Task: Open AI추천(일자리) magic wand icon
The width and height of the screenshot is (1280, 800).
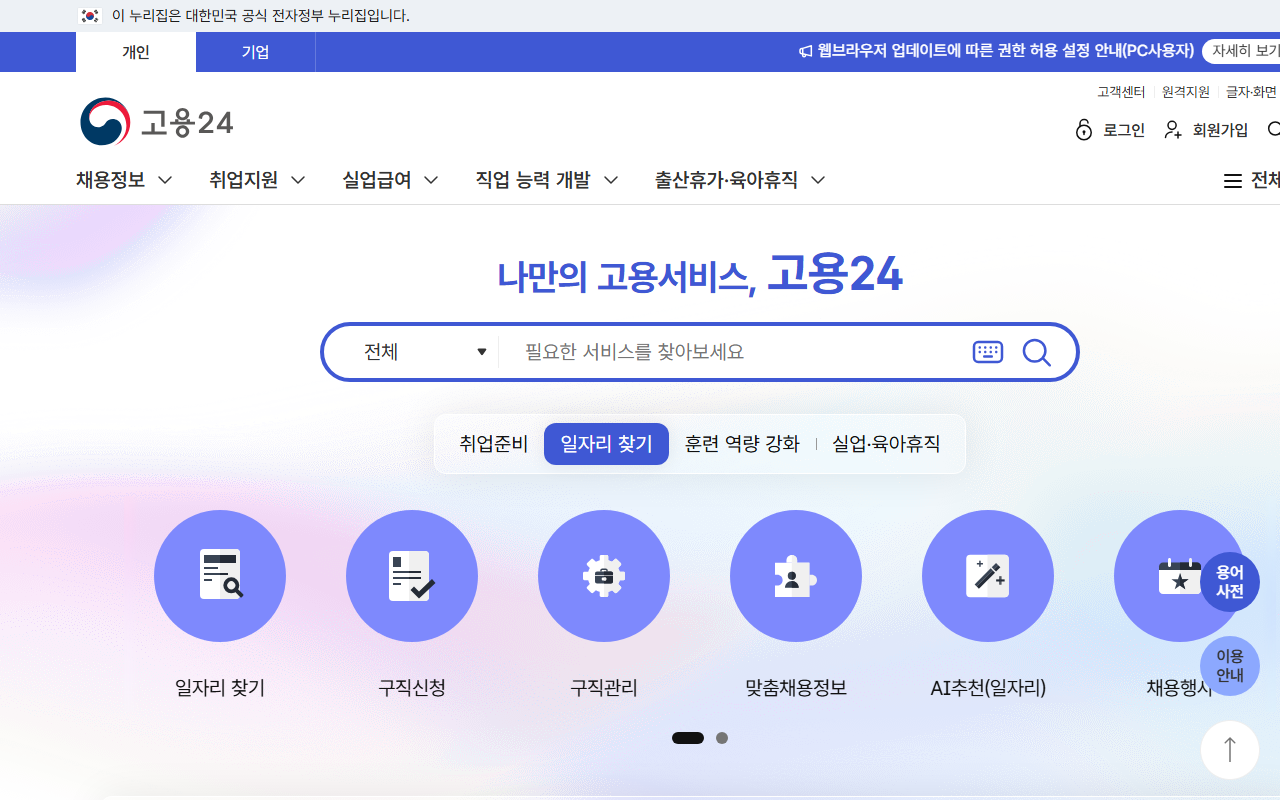Action: coord(988,576)
